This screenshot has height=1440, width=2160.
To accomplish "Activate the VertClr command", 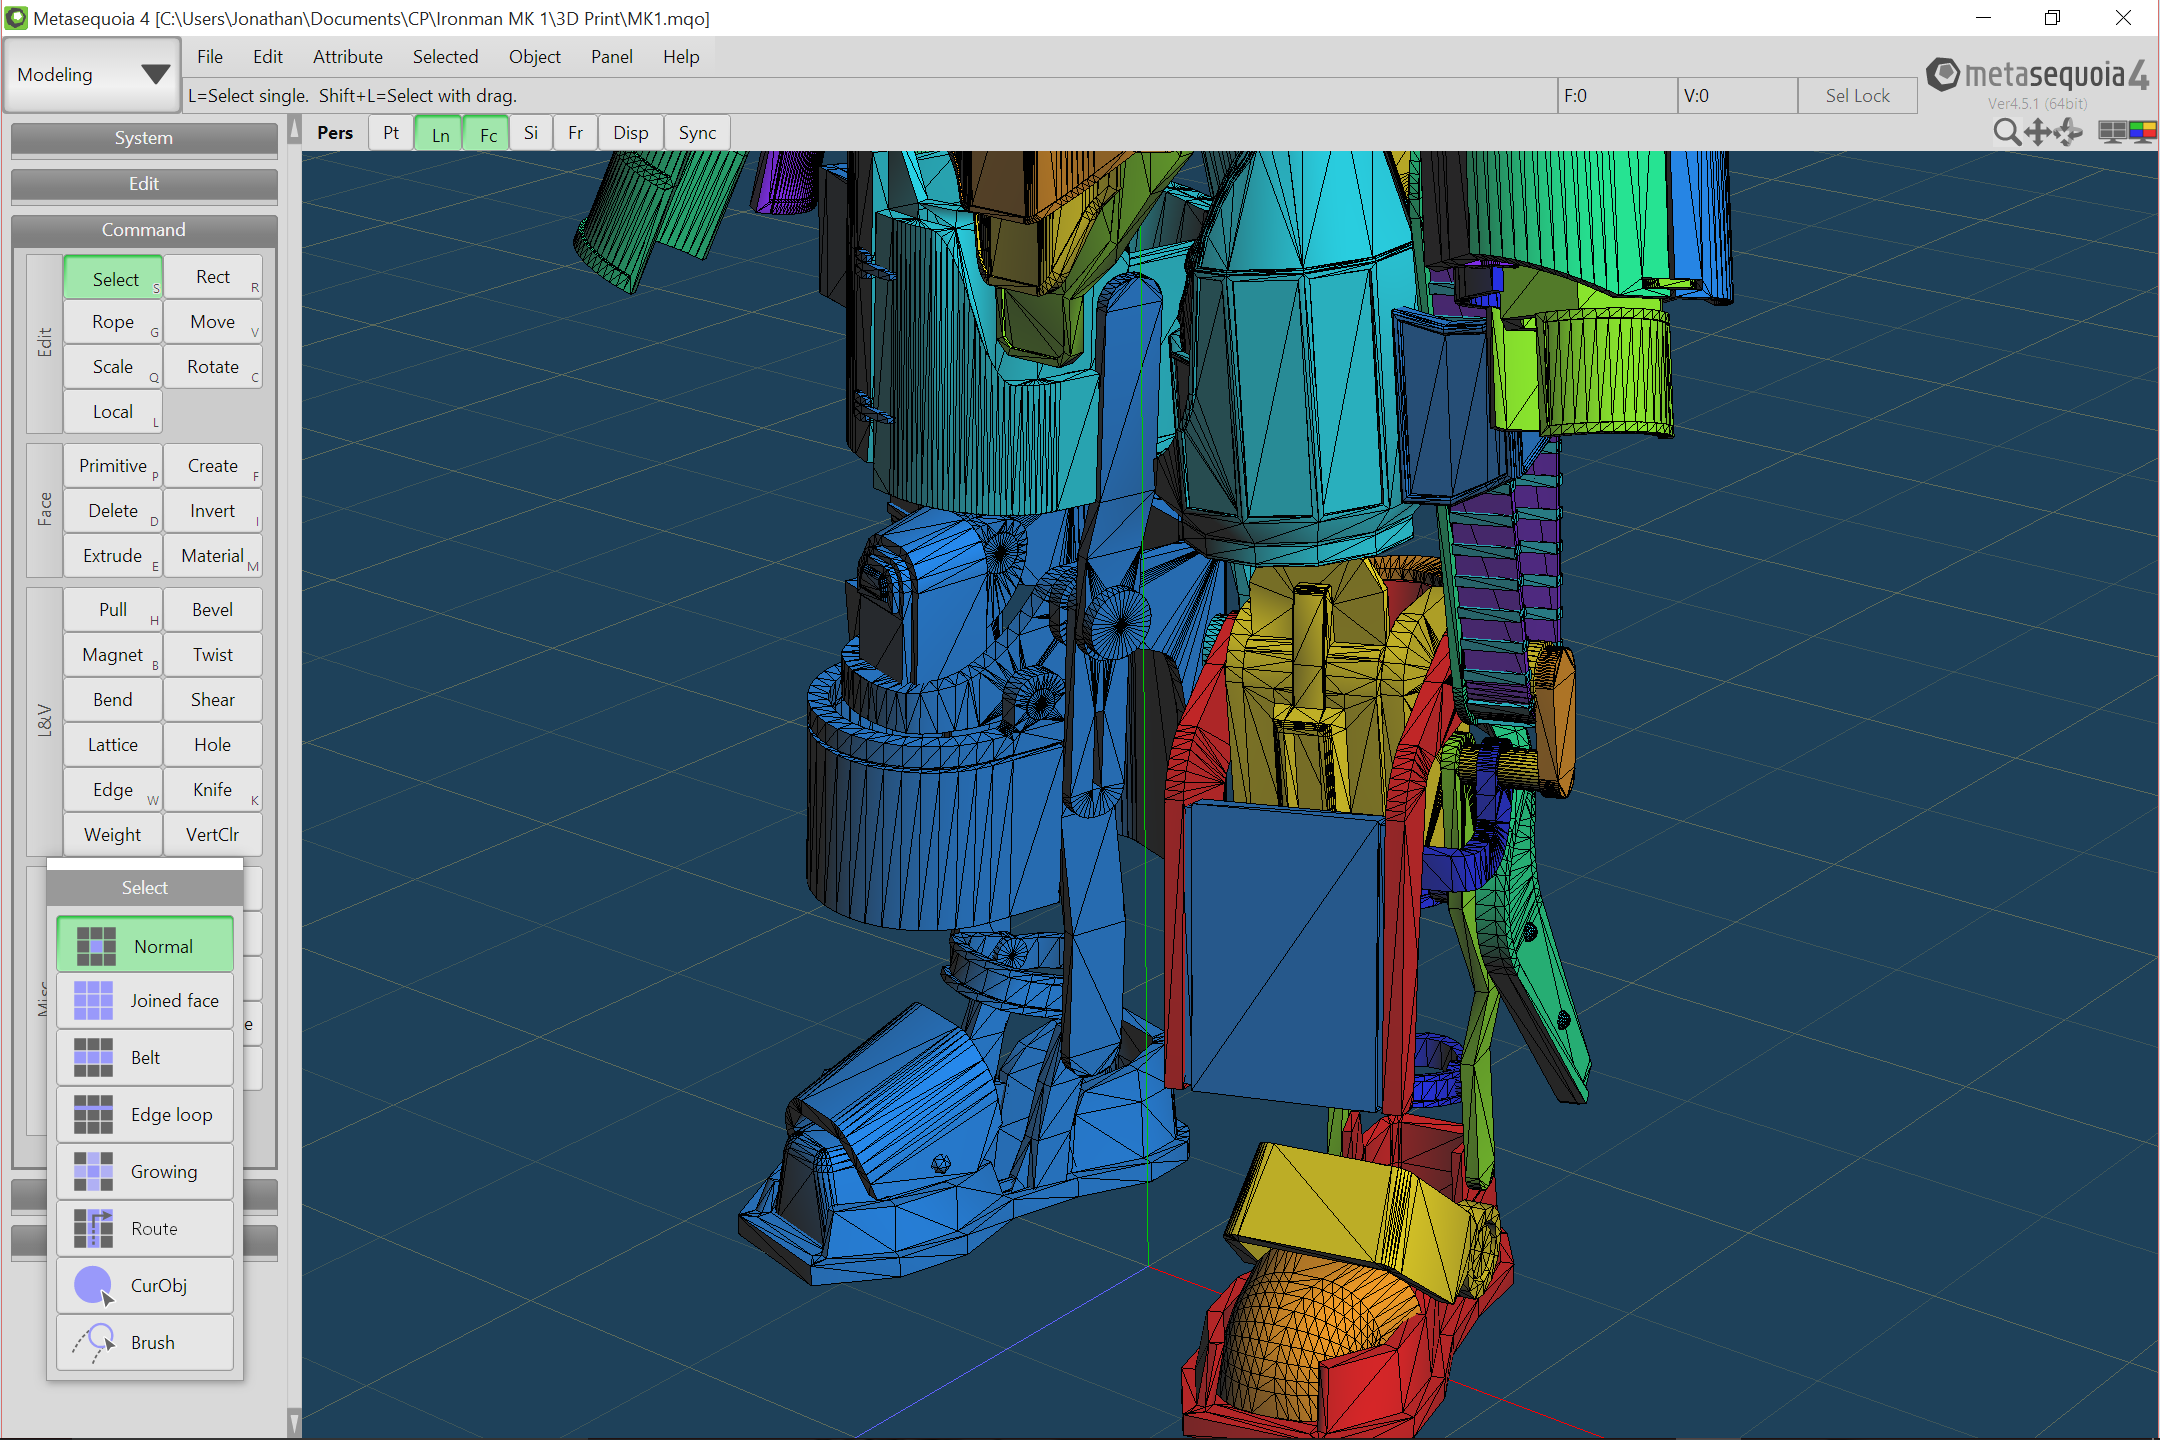I will (213, 835).
